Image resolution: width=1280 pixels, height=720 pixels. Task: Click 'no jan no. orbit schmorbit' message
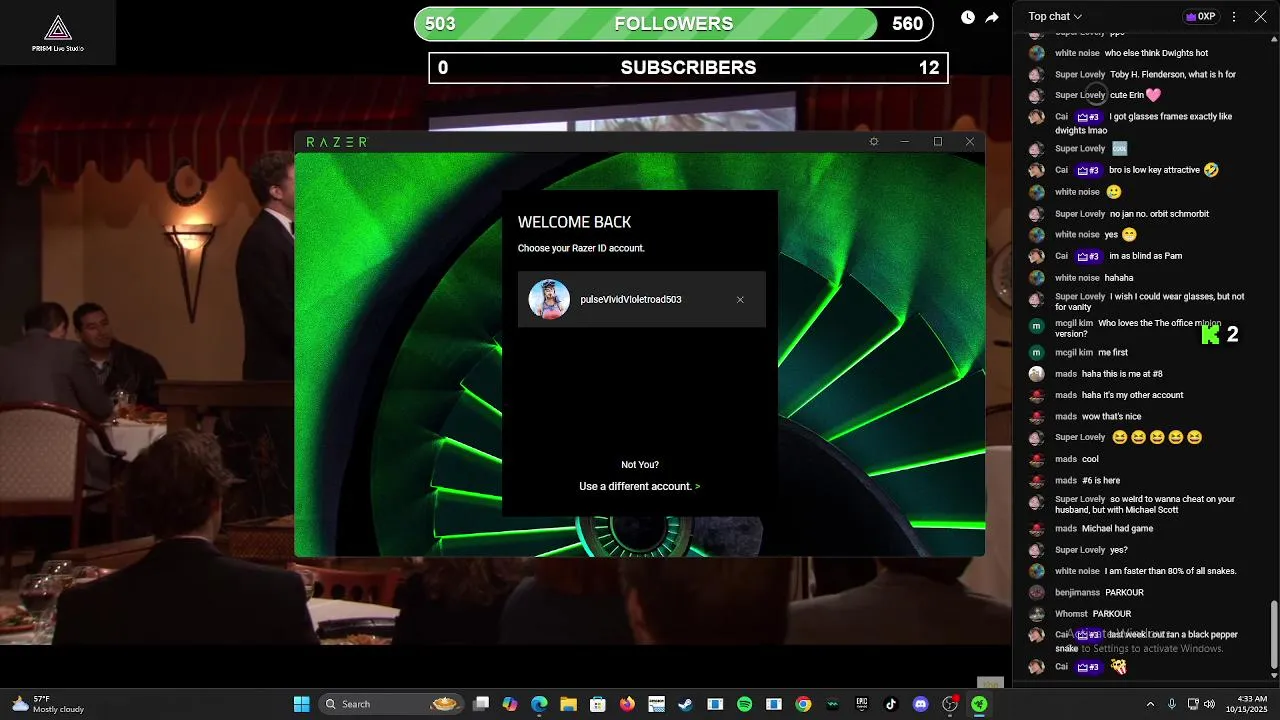1159,214
